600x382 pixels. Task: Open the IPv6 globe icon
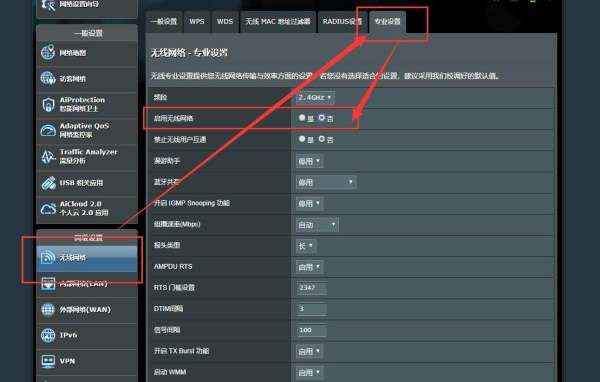click(48, 335)
